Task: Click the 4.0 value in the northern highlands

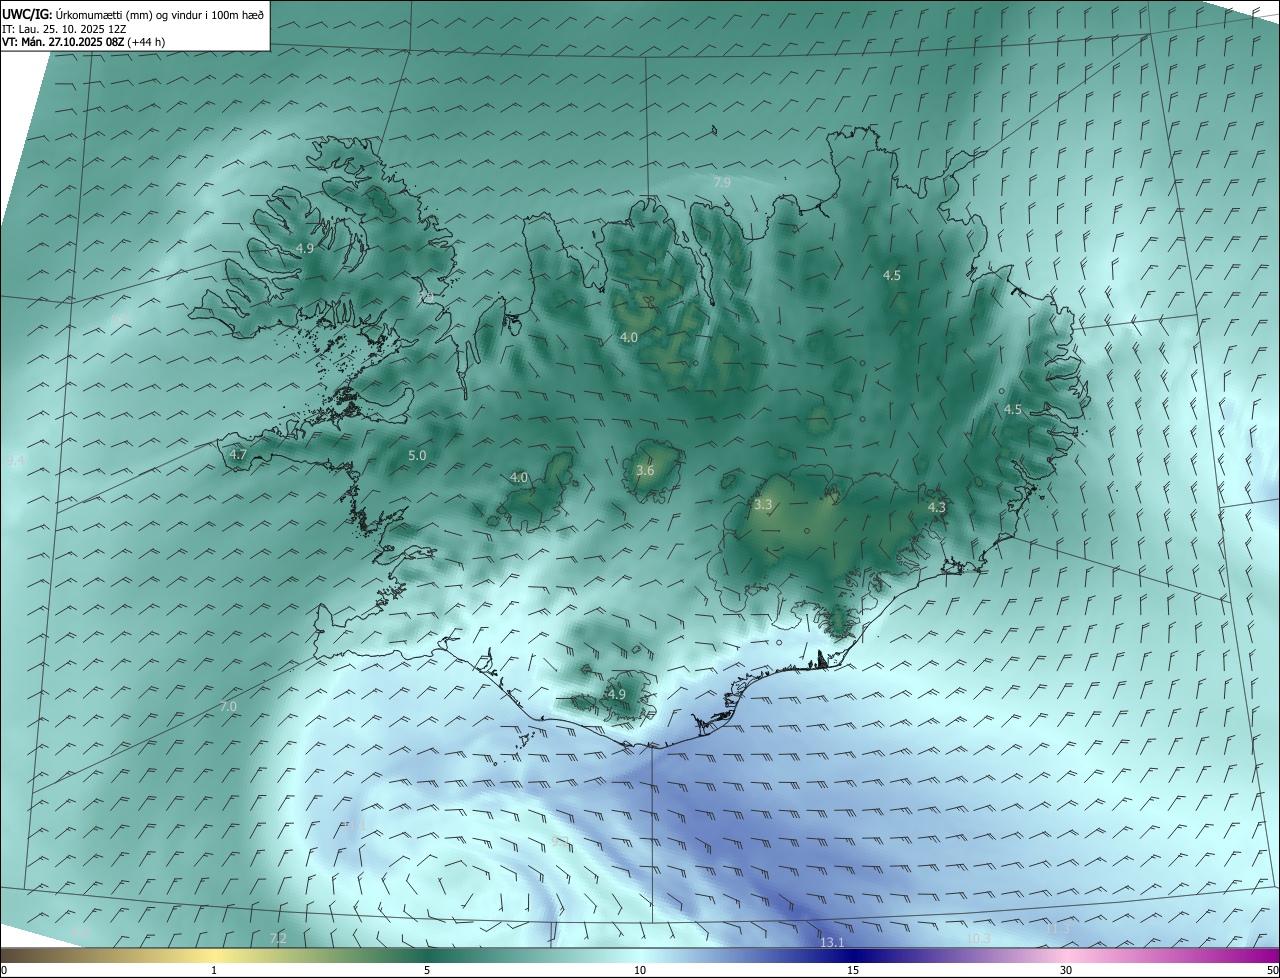Action: tap(628, 338)
